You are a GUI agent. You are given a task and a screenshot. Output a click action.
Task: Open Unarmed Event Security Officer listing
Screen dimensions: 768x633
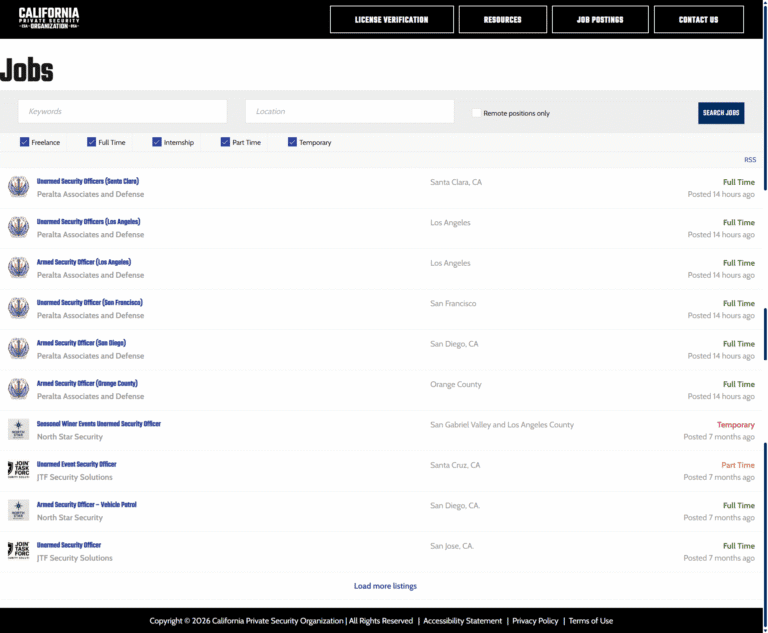click(x=76, y=464)
